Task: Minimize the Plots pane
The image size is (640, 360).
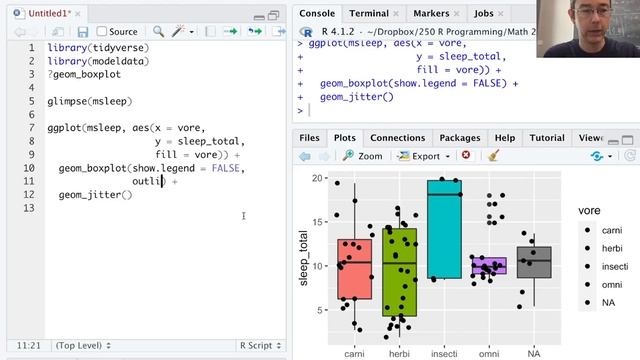Action: point(613,141)
